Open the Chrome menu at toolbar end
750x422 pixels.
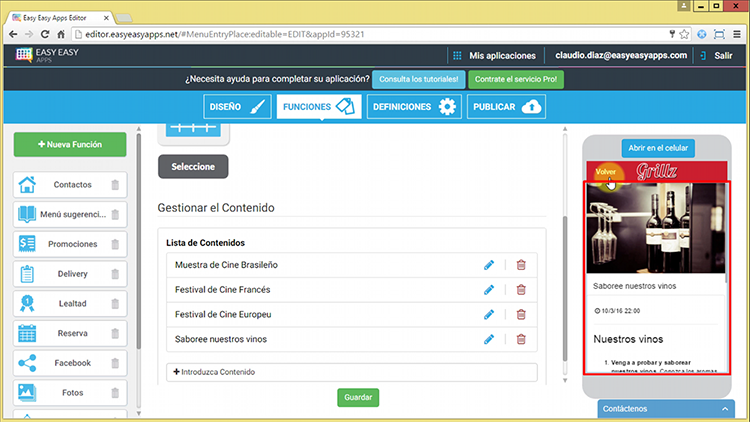[x=737, y=33]
